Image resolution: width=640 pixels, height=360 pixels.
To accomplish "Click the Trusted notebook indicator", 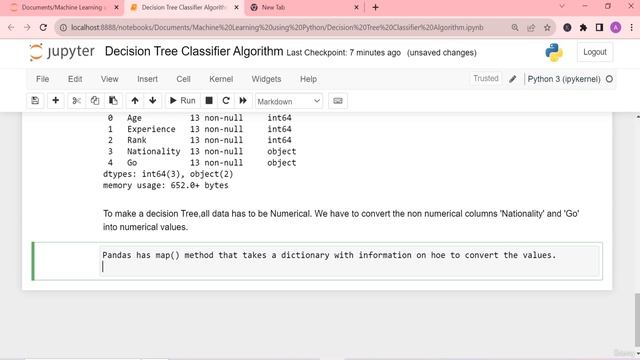I will 486,78.
